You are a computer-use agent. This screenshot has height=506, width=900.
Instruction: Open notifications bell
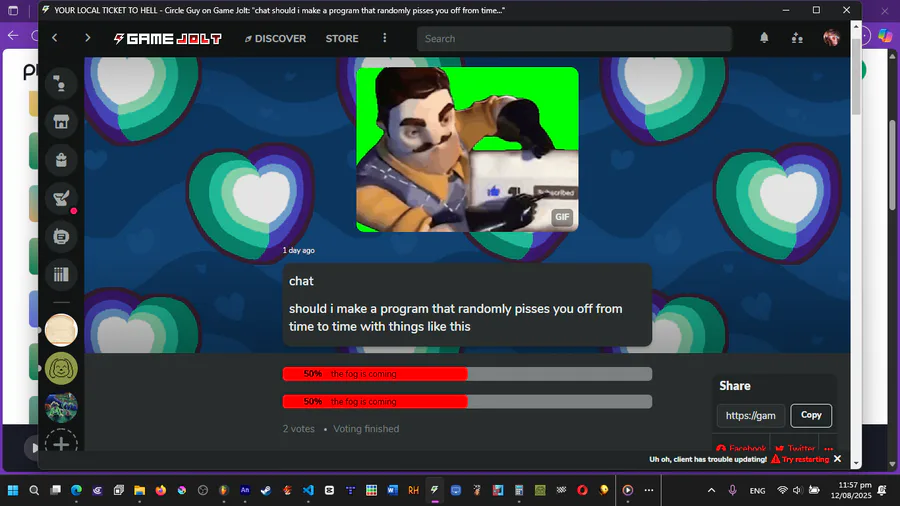coord(764,38)
